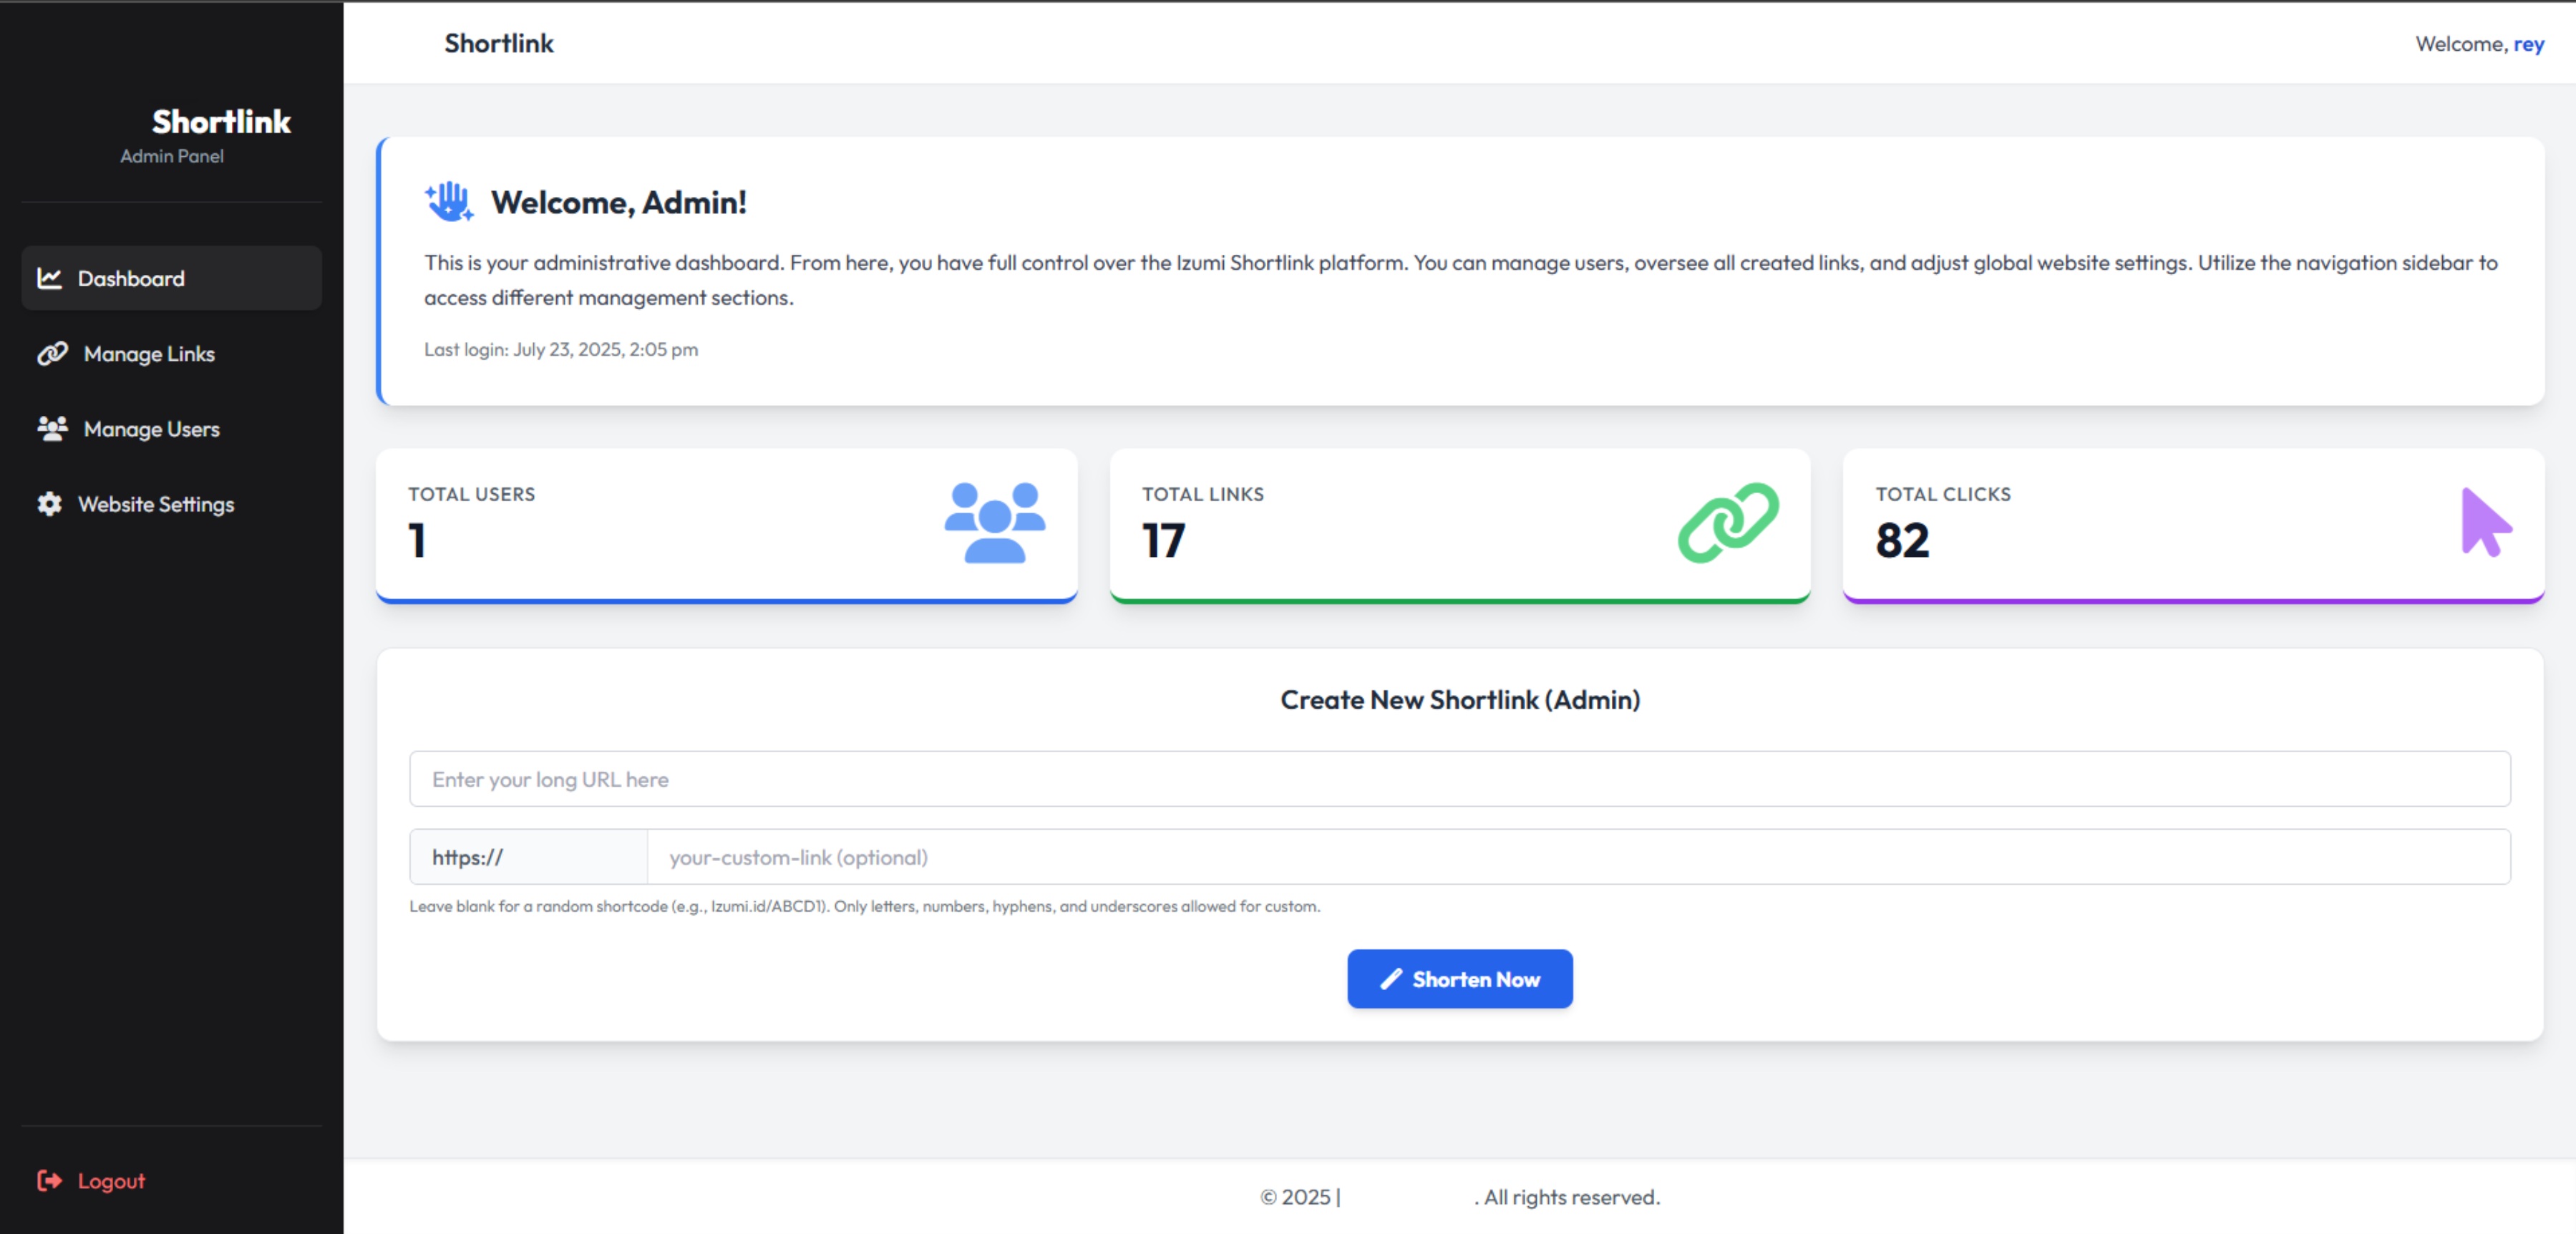The image size is (2576, 1234).
Task: Click the pencil icon on Shorten Now
Action: [x=1390, y=979]
